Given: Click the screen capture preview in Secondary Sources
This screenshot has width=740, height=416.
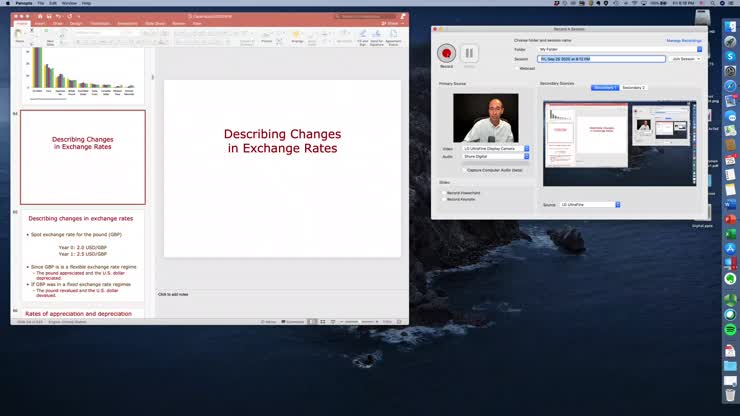Looking at the screenshot, I should (x=619, y=144).
